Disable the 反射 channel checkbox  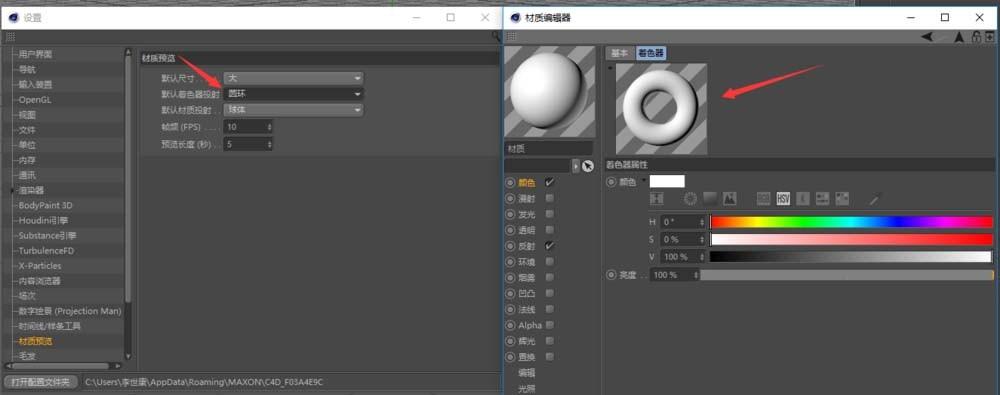(550, 246)
